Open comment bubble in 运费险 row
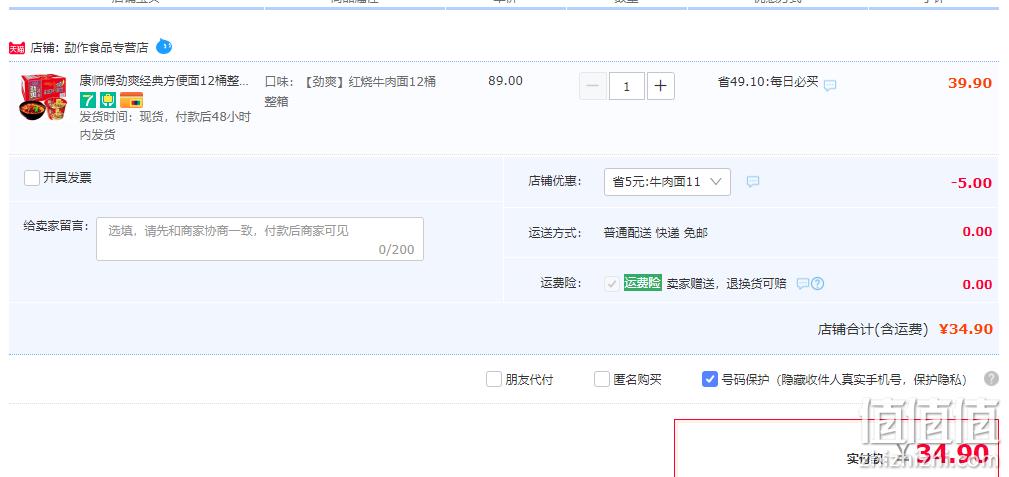The height and width of the screenshot is (477, 1009). point(802,284)
